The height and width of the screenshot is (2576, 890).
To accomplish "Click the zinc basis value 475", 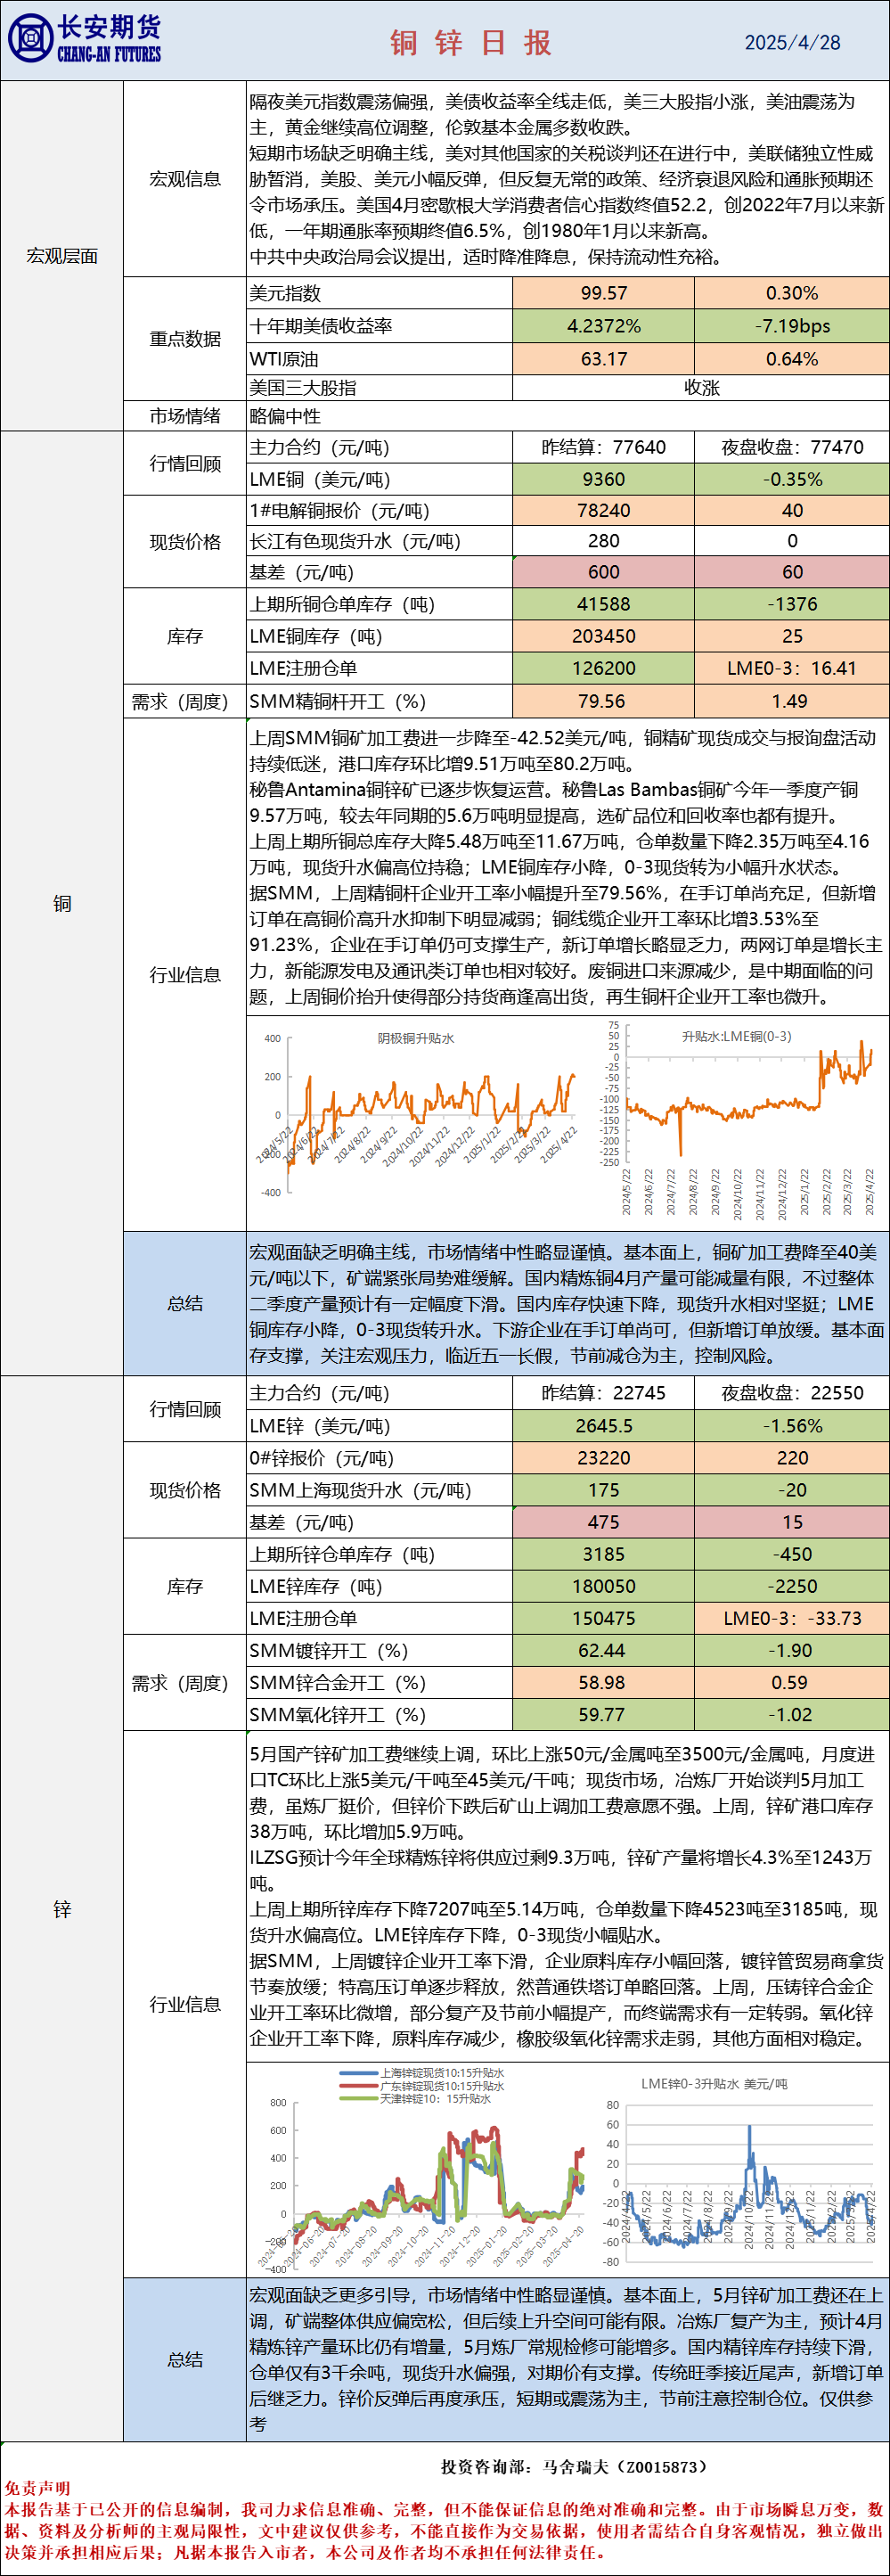I will tap(604, 1522).
